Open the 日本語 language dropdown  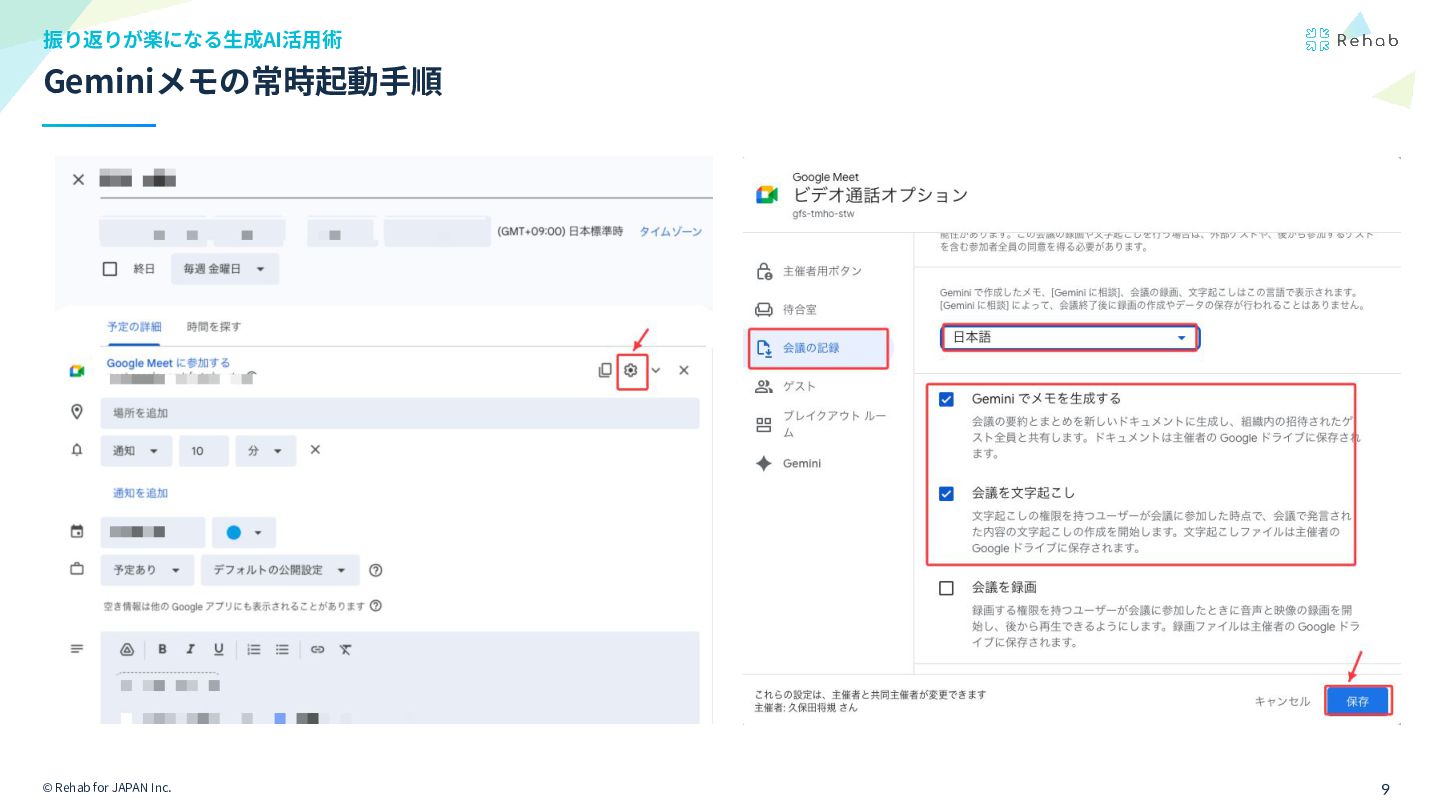(x=1070, y=338)
